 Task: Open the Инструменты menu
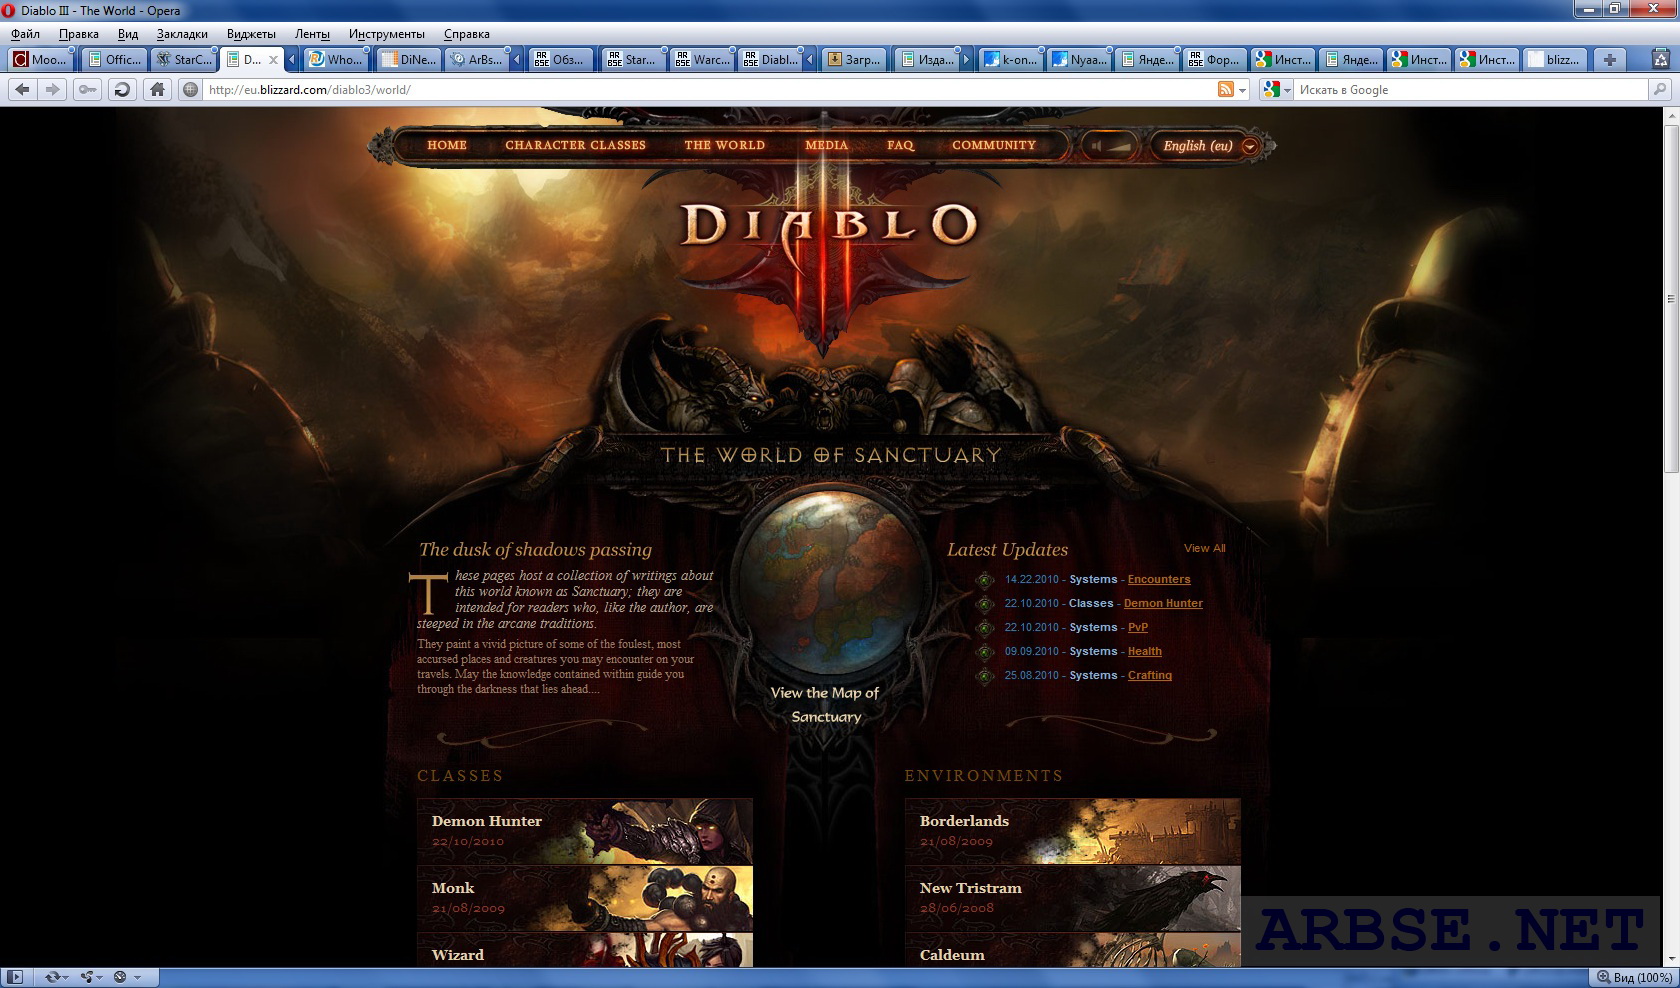(387, 34)
